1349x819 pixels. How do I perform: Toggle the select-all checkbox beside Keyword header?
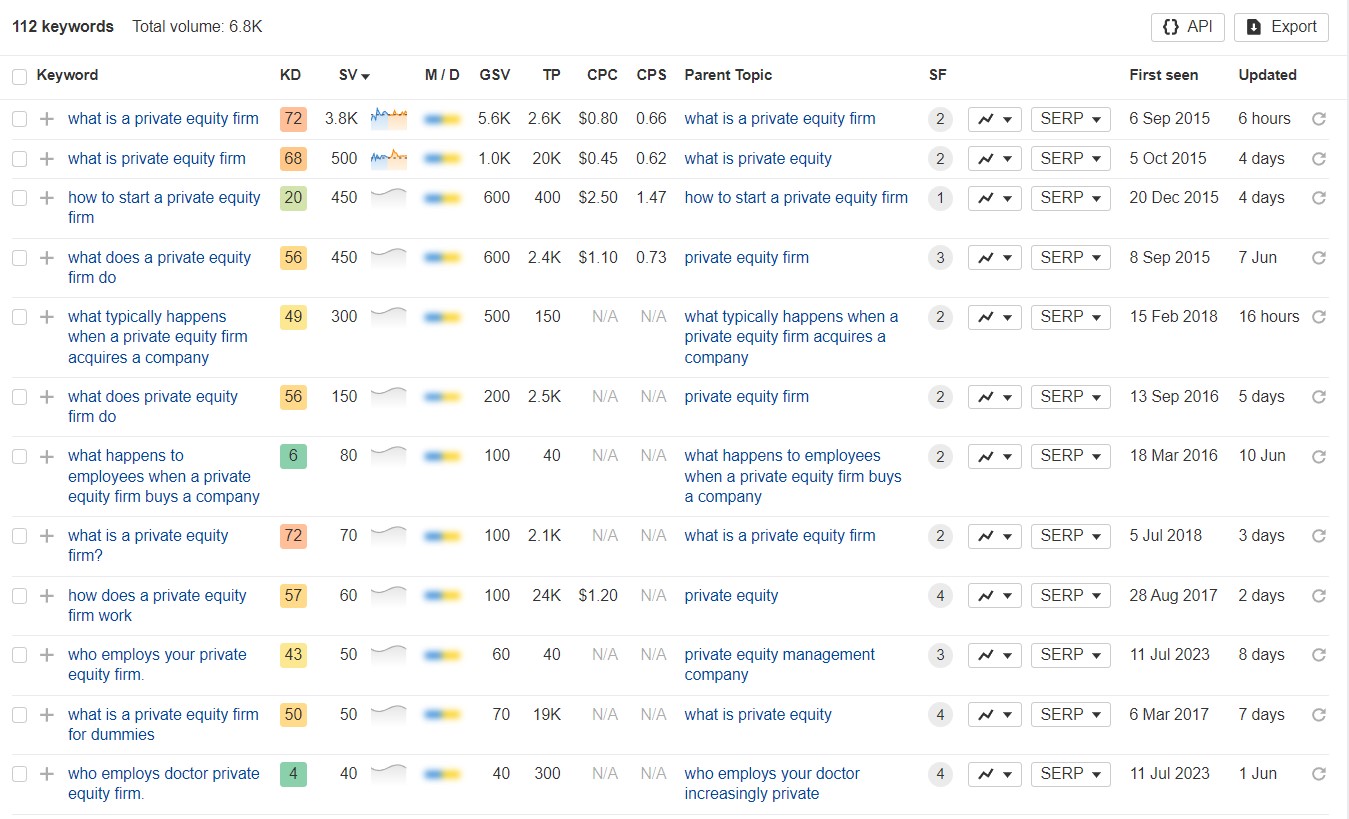tap(20, 76)
